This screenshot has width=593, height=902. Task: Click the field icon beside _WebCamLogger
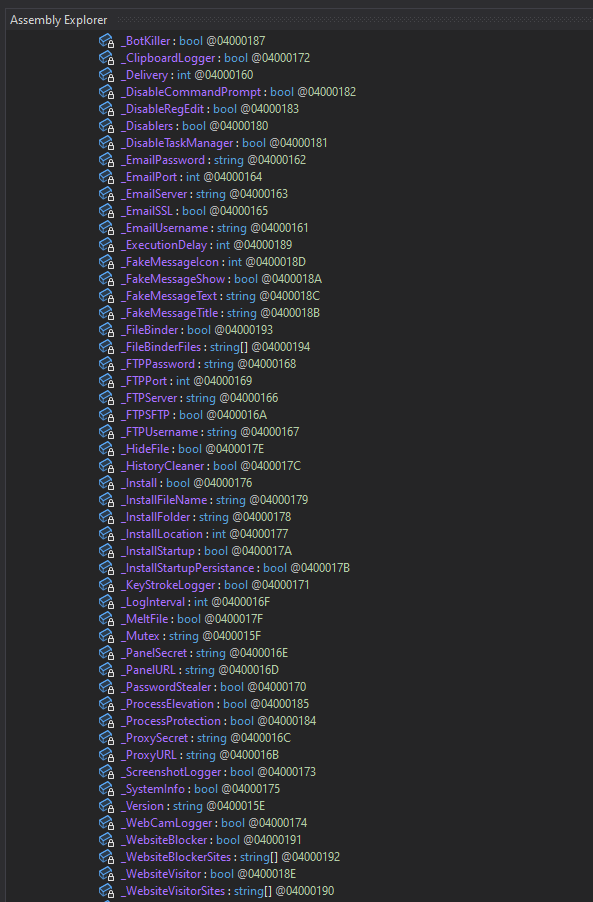(106, 823)
